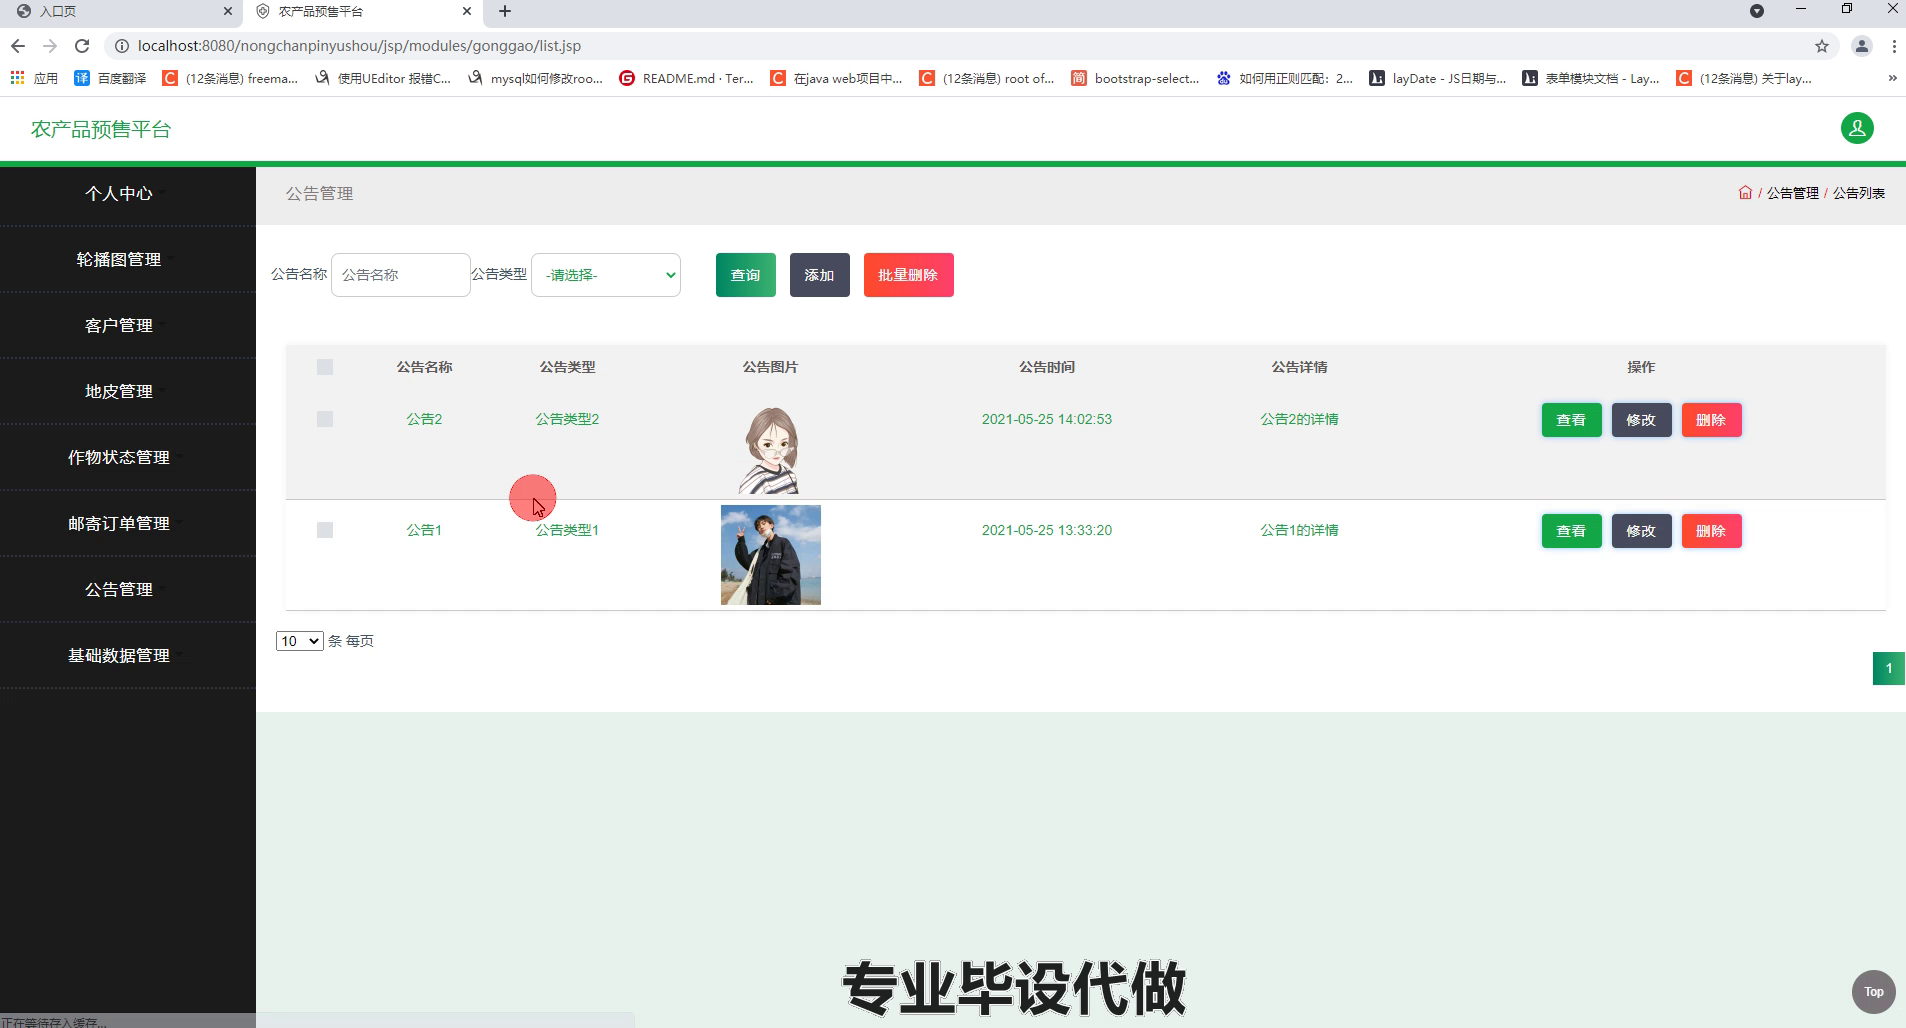Expand 客户管理 in the sidebar

click(119, 326)
